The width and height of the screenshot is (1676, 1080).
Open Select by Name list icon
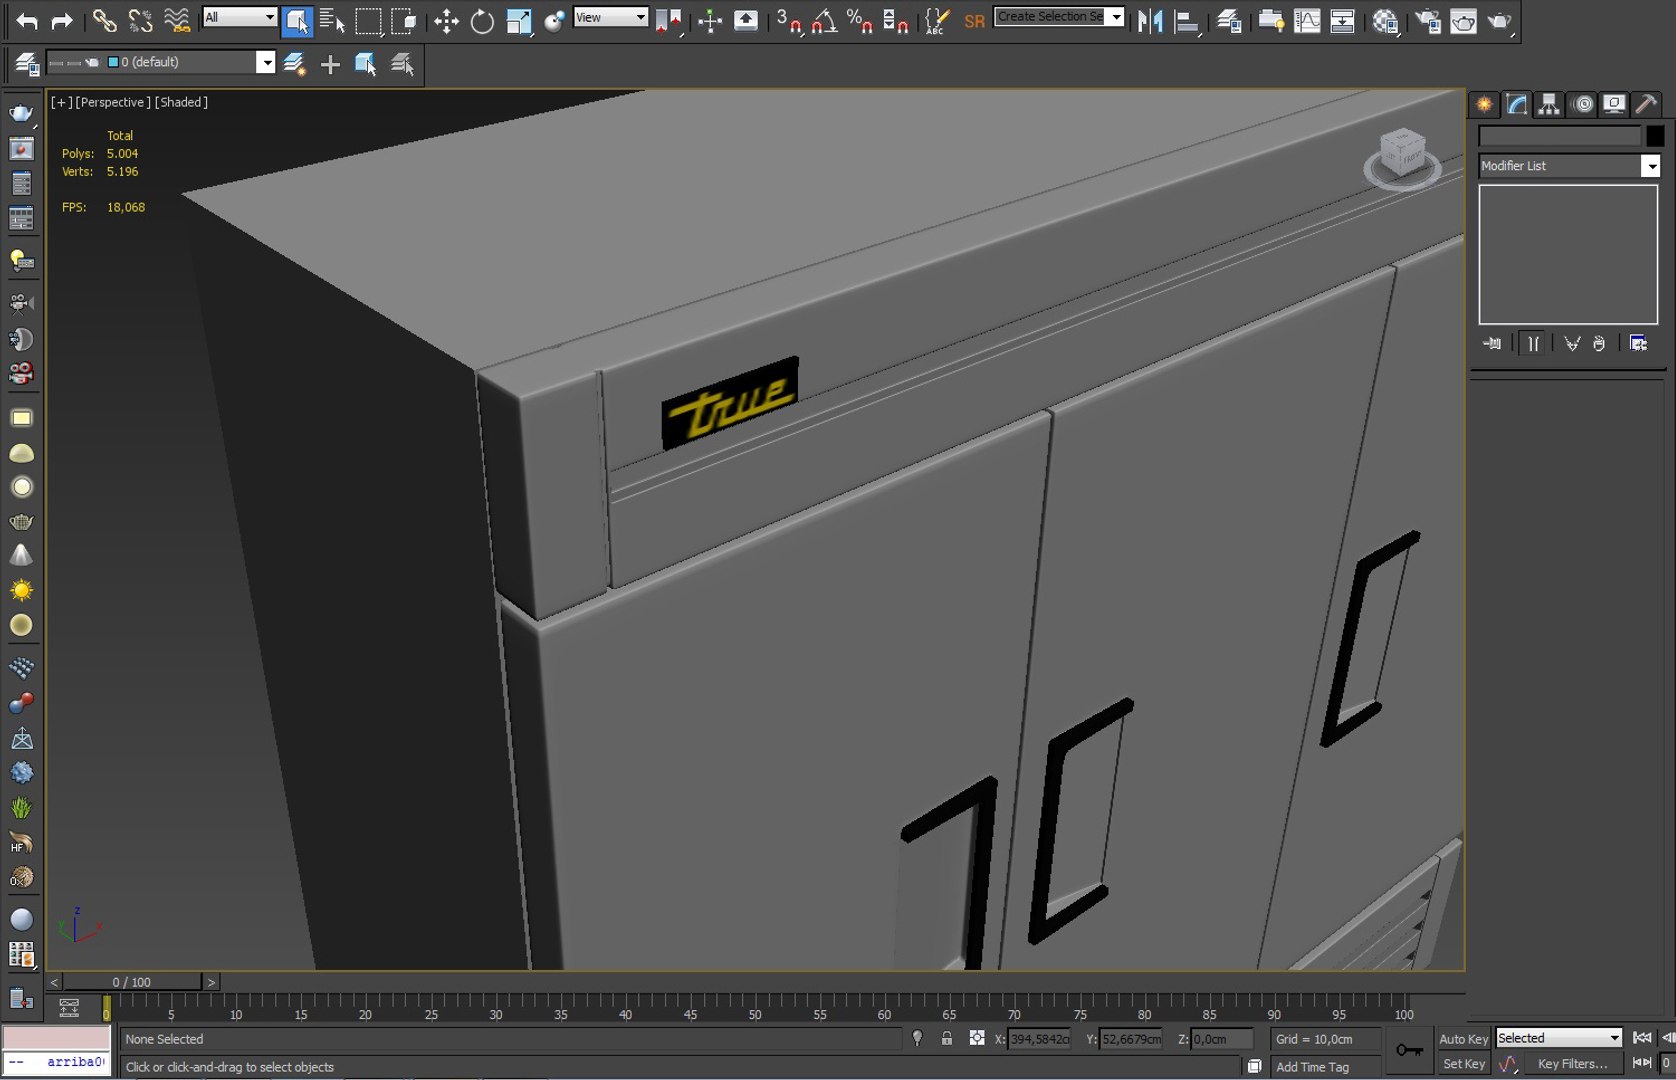pyautogui.click(x=332, y=21)
